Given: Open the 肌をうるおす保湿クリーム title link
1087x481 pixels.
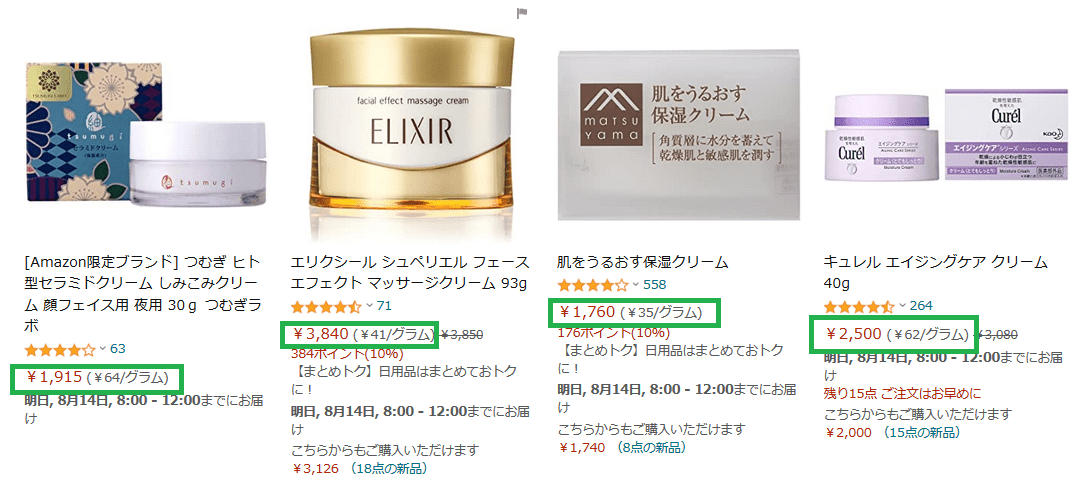Looking at the screenshot, I should pos(643,262).
